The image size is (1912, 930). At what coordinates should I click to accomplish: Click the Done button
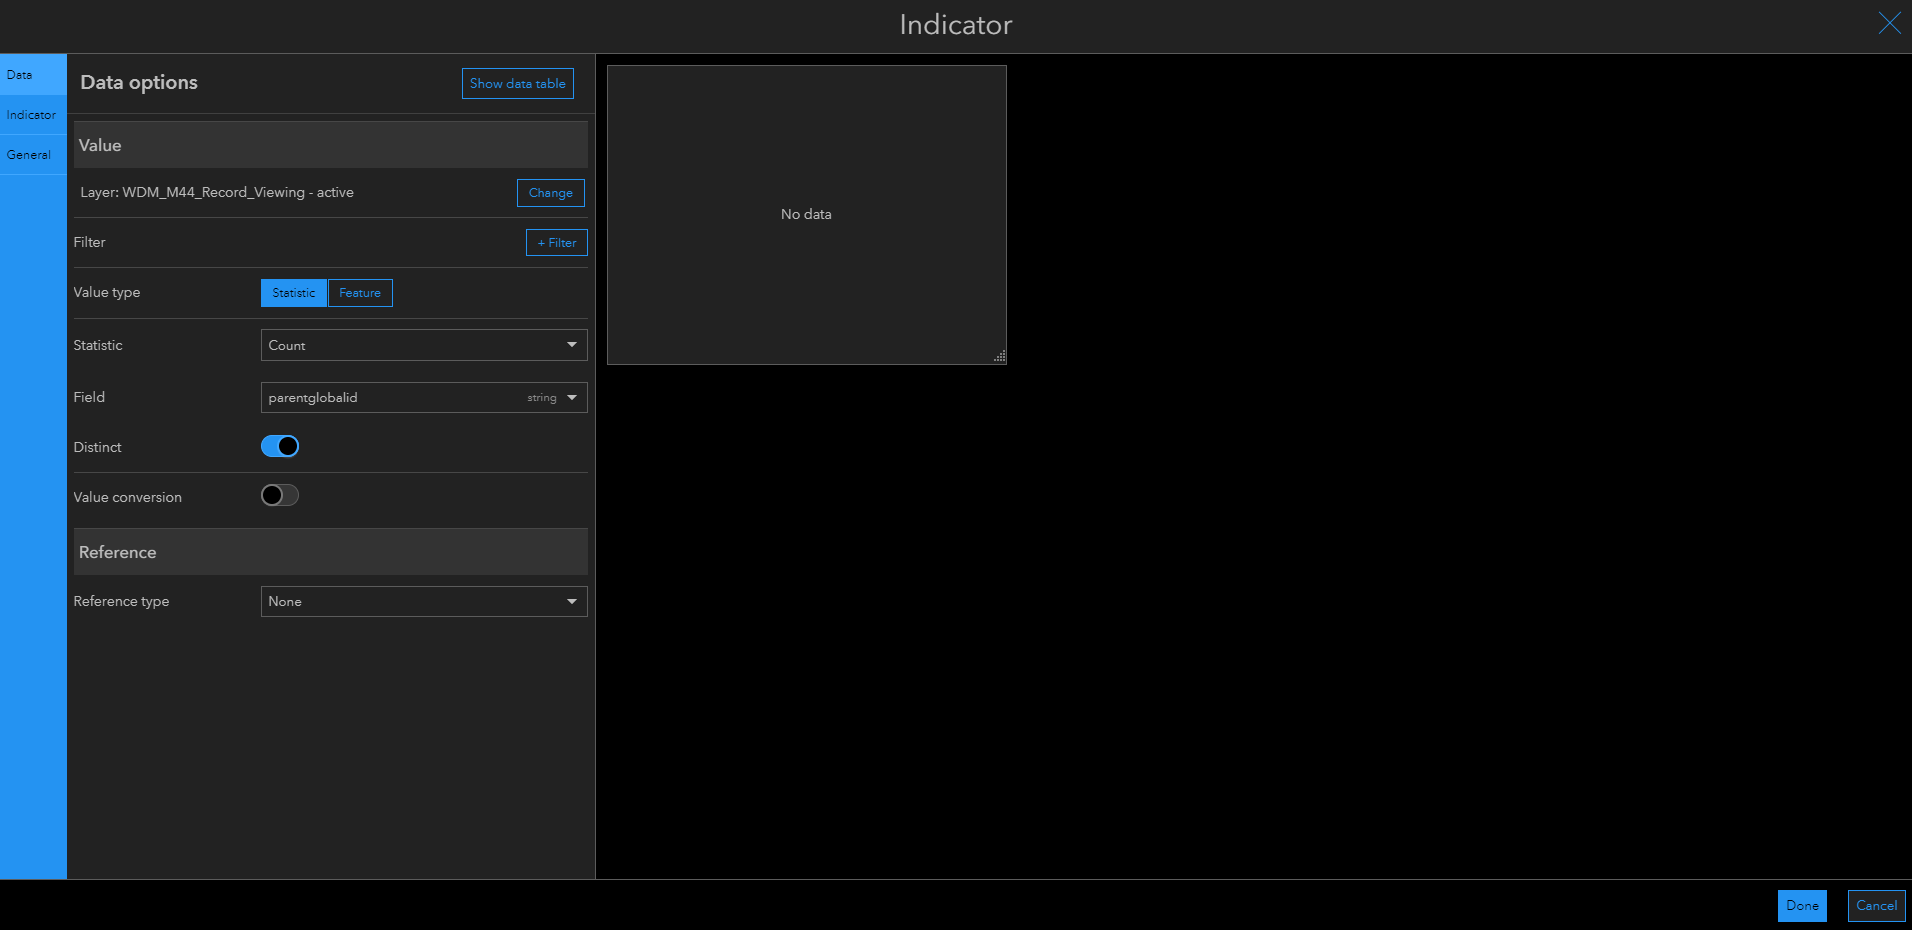[x=1802, y=906]
